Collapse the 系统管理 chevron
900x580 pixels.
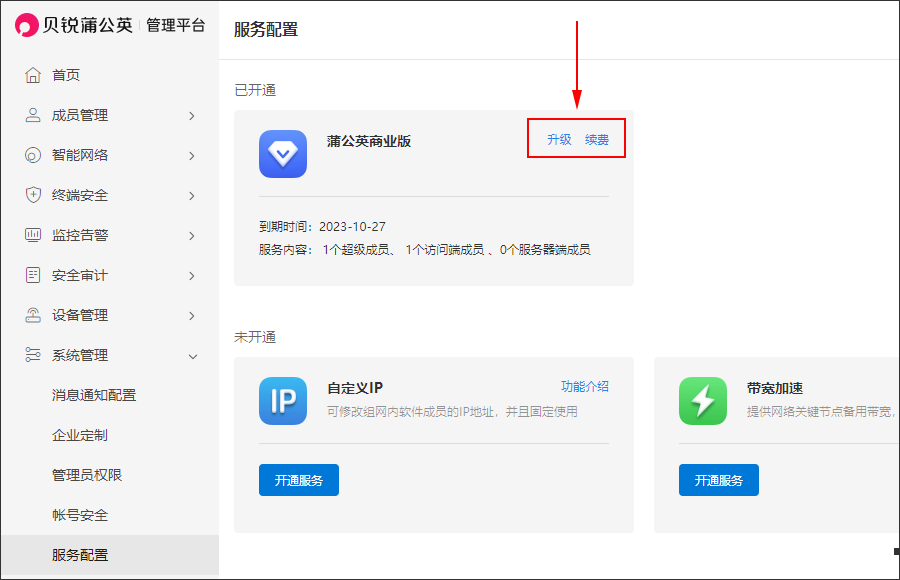193,357
